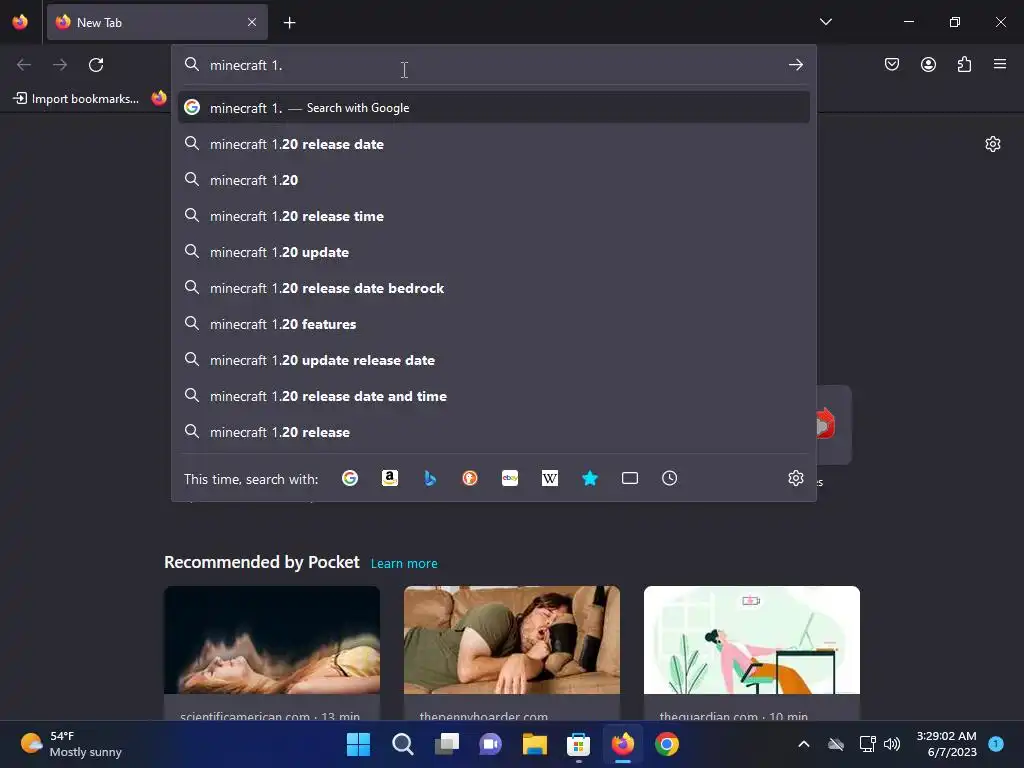Viewport: 1024px width, 768px height.
Task: Expand the list all tabs chevron
Action: point(825,22)
